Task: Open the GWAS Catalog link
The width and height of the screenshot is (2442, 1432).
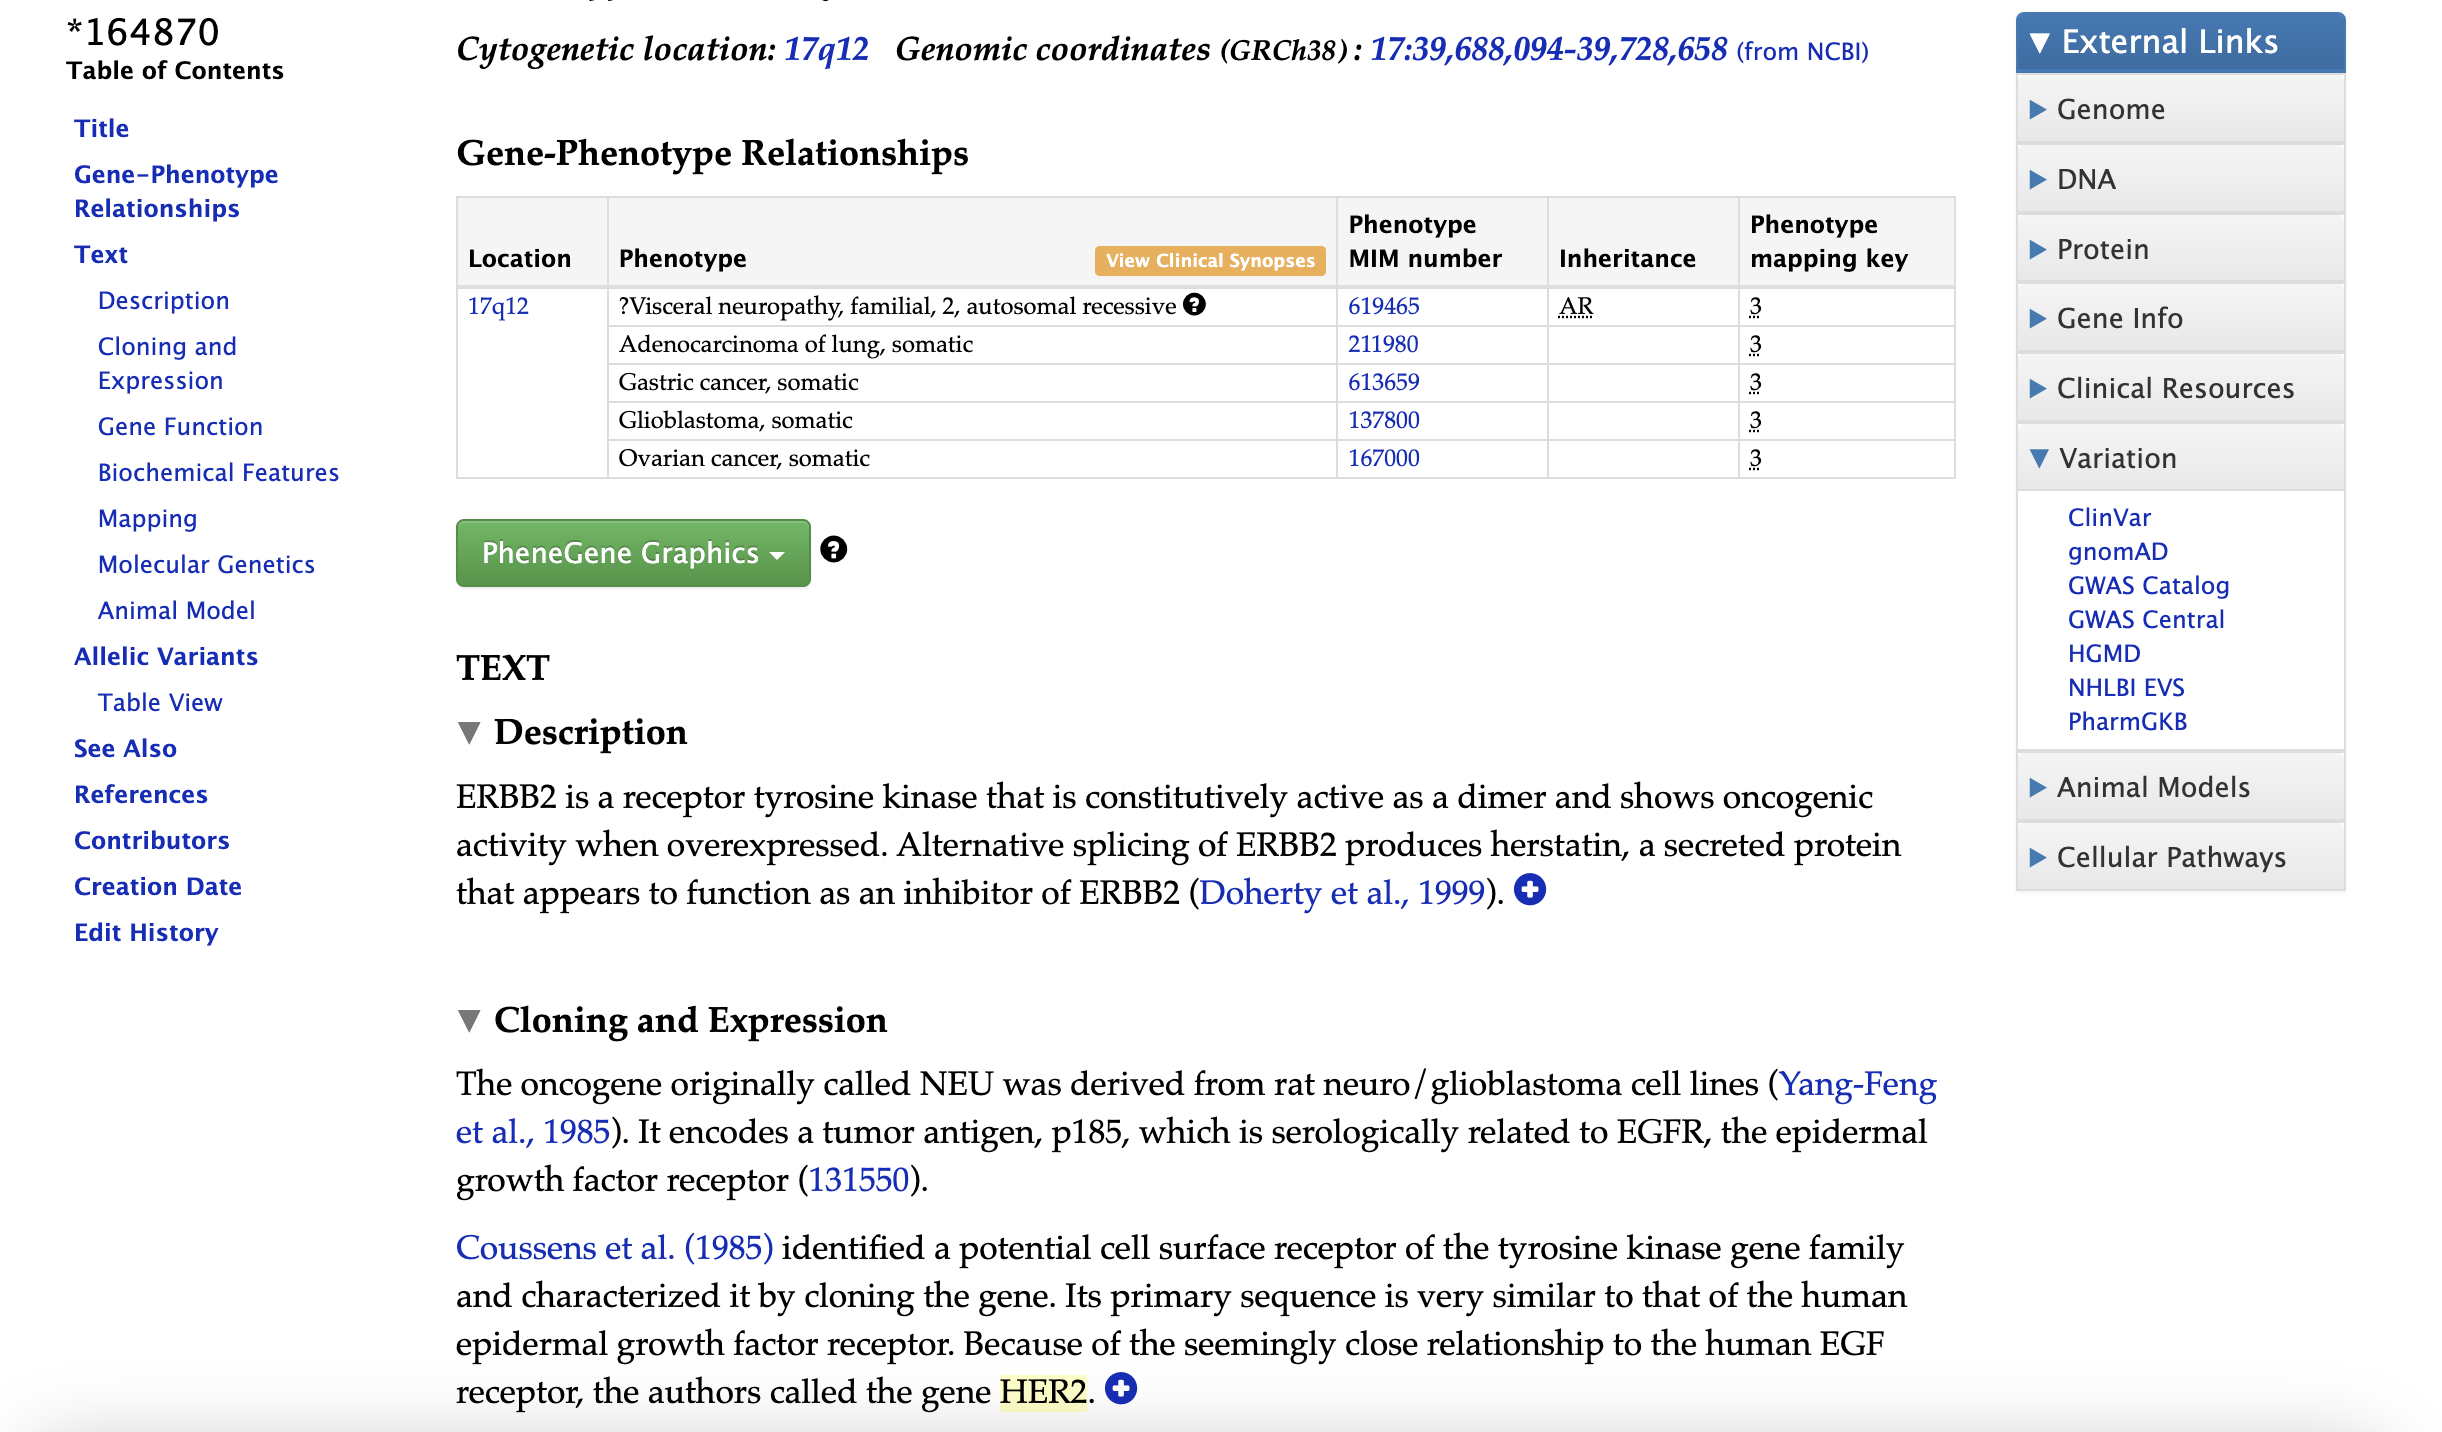Action: tap(2148, 585)
